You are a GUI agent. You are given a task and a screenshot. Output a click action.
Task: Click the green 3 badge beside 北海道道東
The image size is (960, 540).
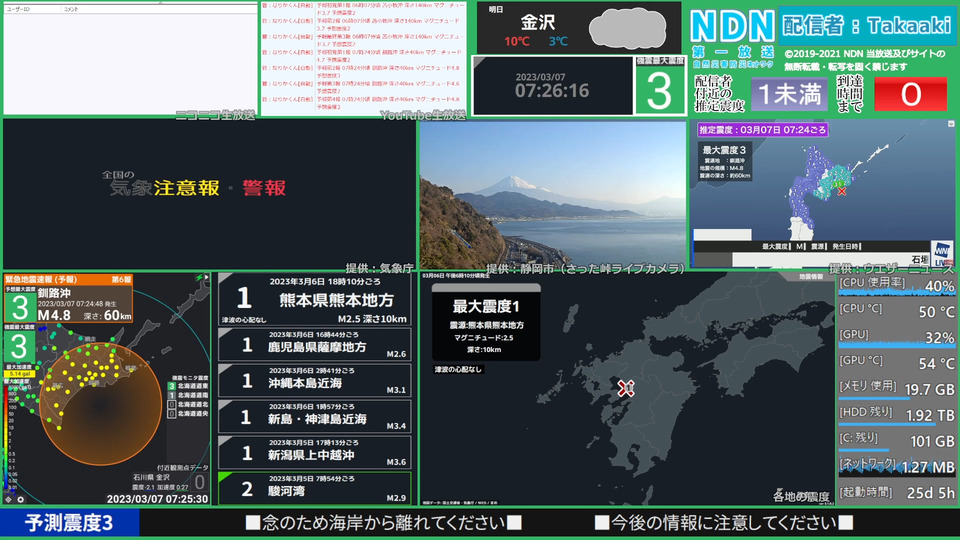[x=172, y=386]
